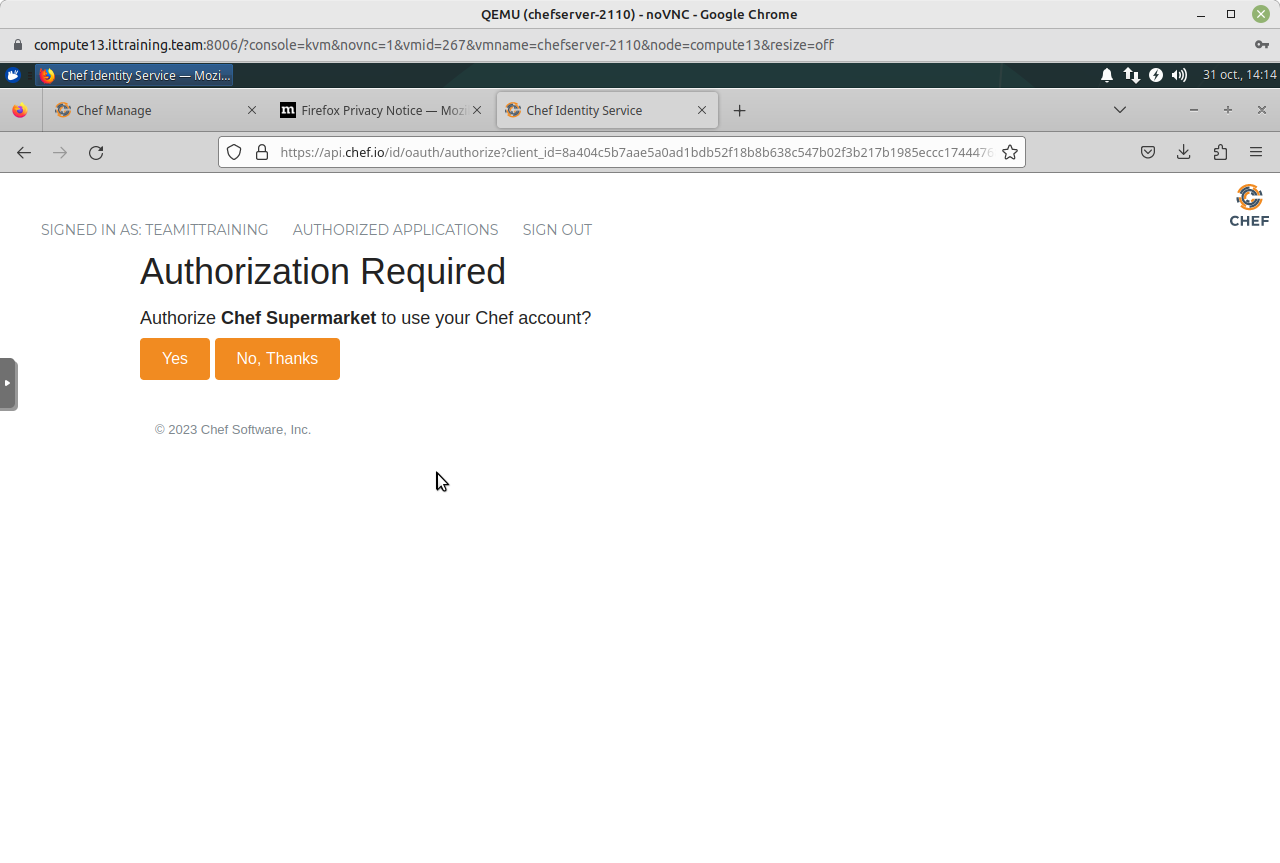
Task: Switch to the Chef Manage tab
Action: coord(150,110)
